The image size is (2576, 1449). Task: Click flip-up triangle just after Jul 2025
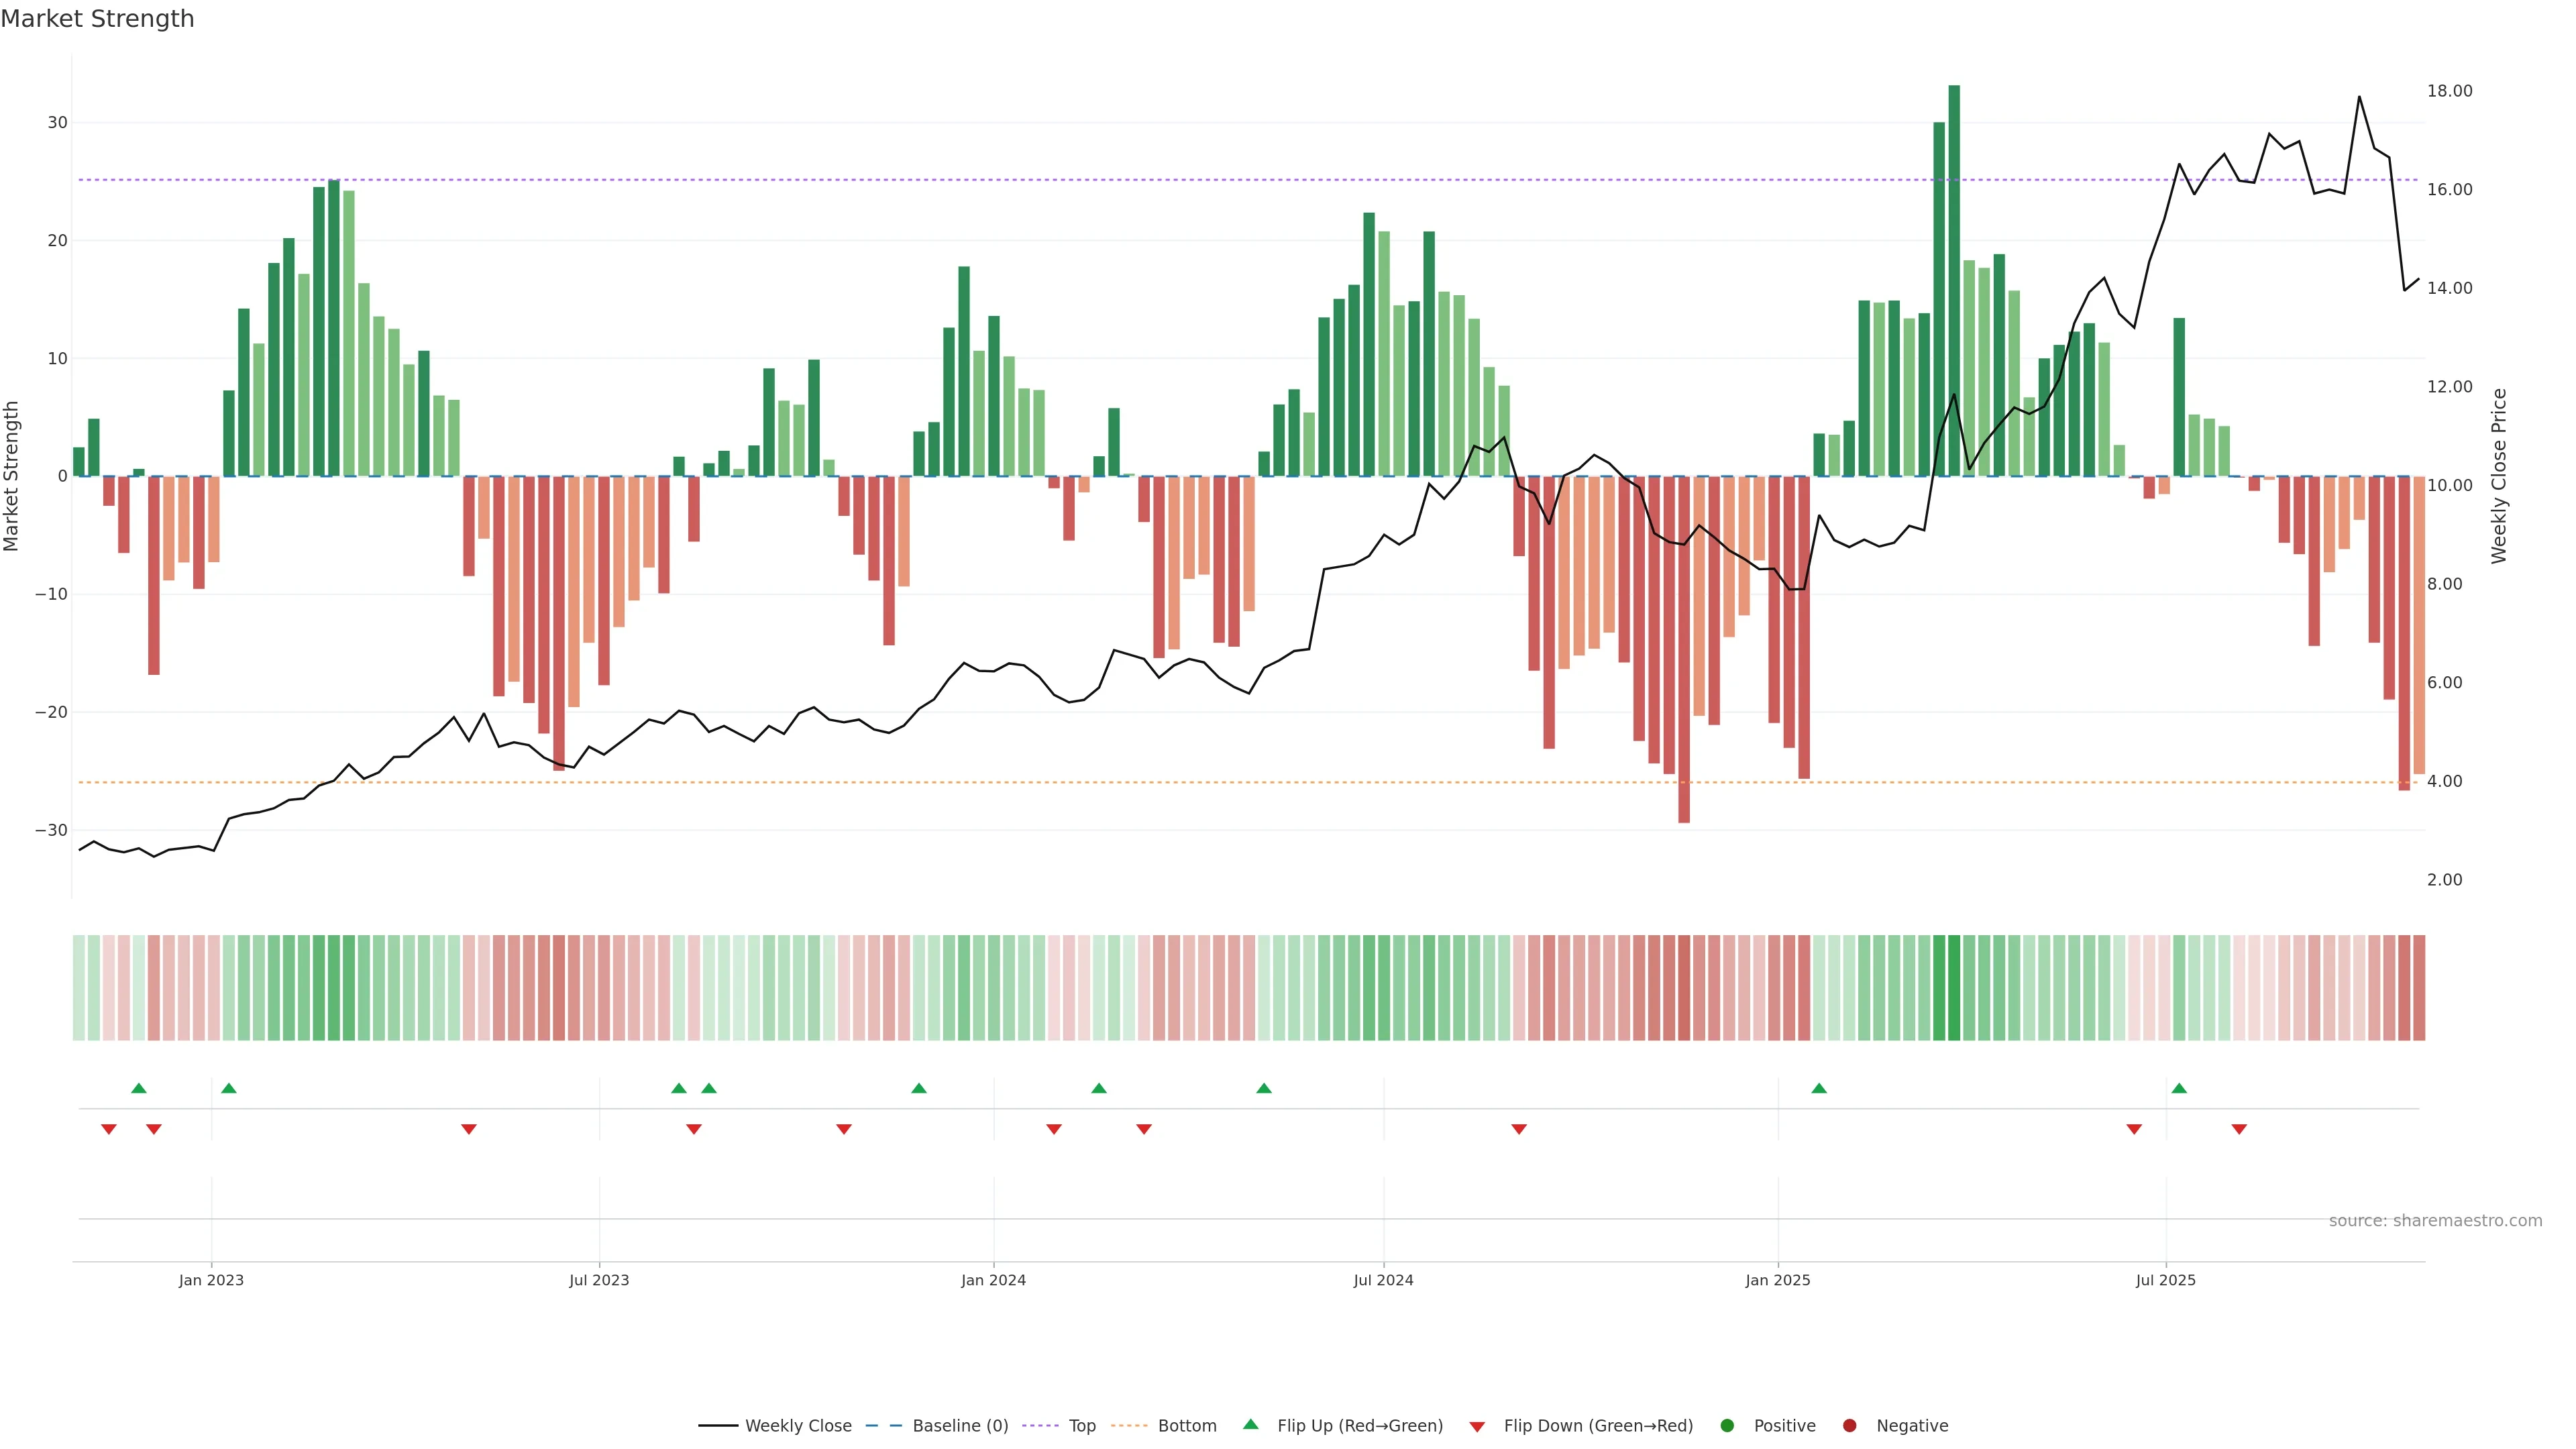pos(2179,1088)
